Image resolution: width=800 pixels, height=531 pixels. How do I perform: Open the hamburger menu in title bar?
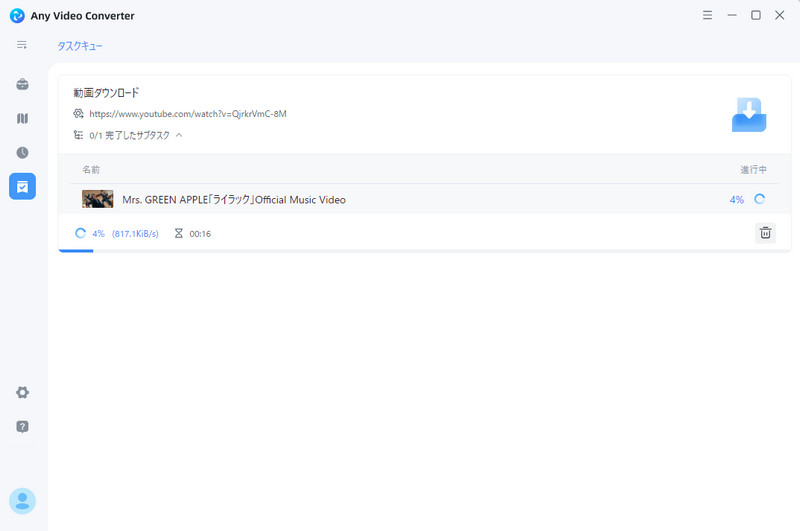tap(707, 15)
